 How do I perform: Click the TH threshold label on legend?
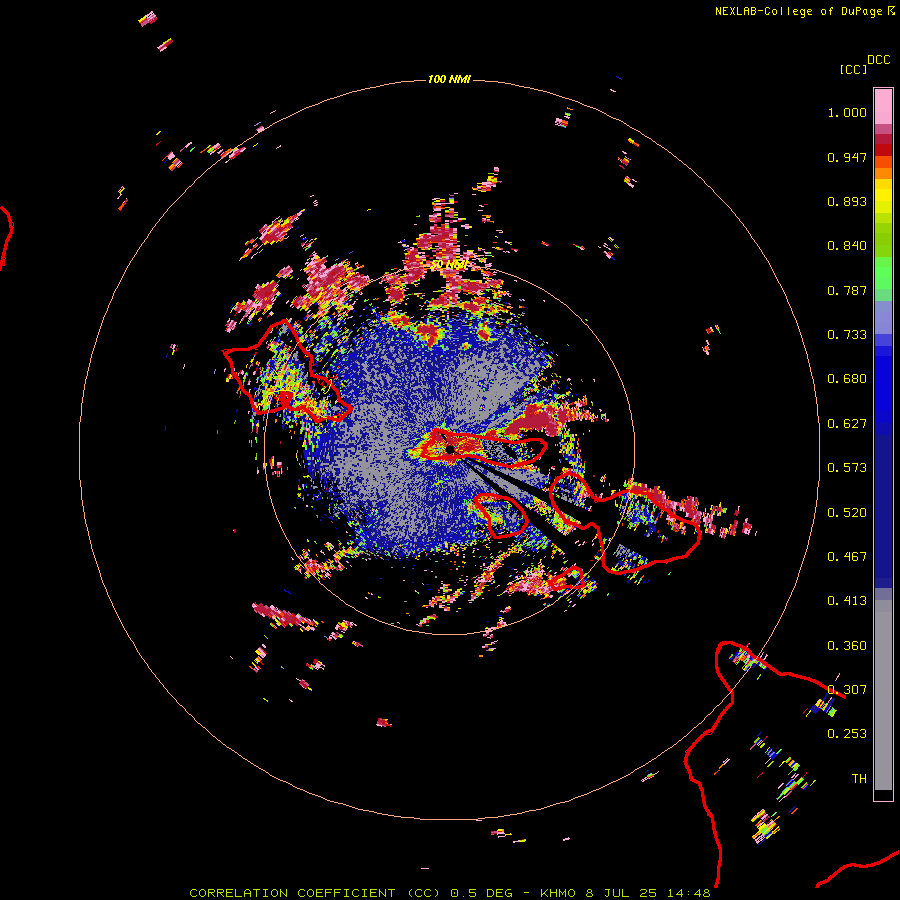pyautogui.click(x=859, y=779)
